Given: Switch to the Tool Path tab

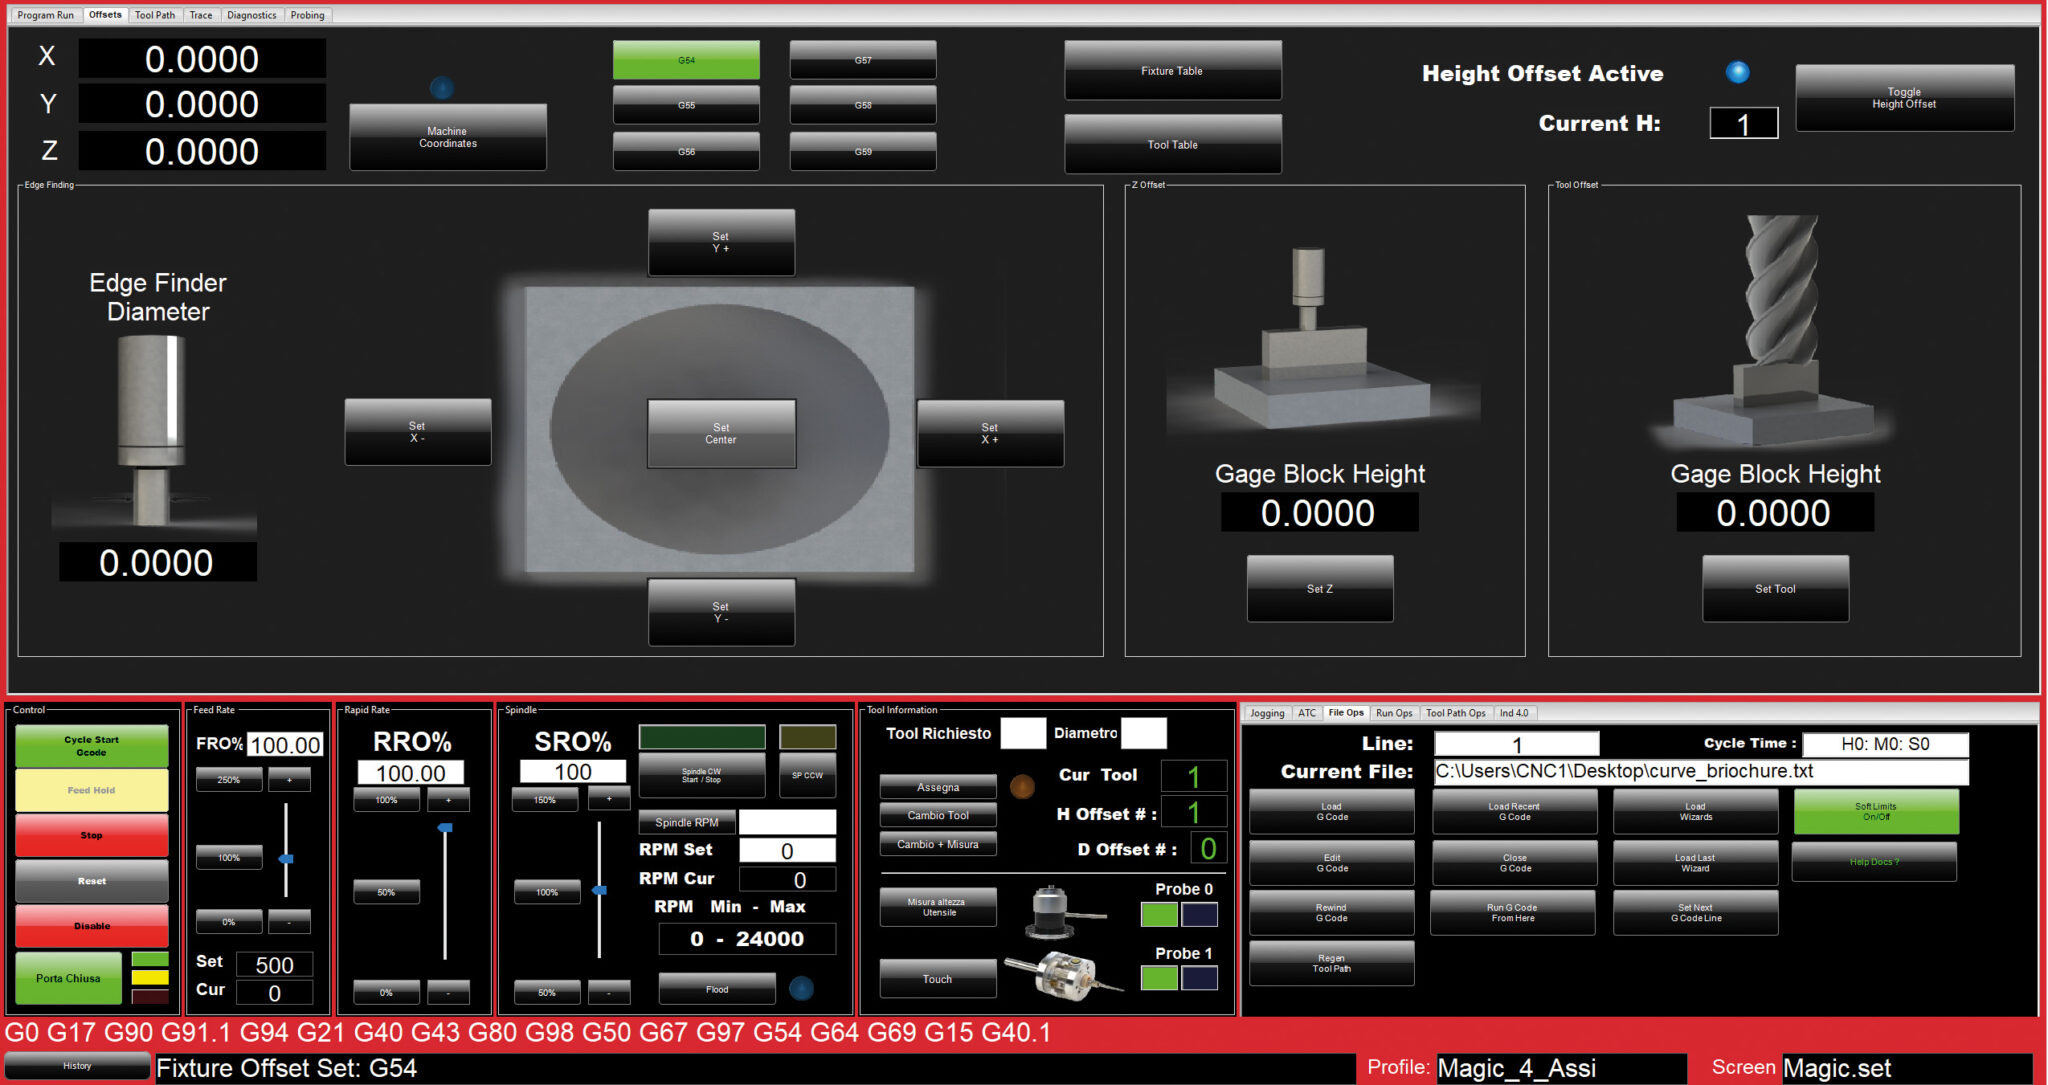Looking at the screenshot, I should coord(154,15).
